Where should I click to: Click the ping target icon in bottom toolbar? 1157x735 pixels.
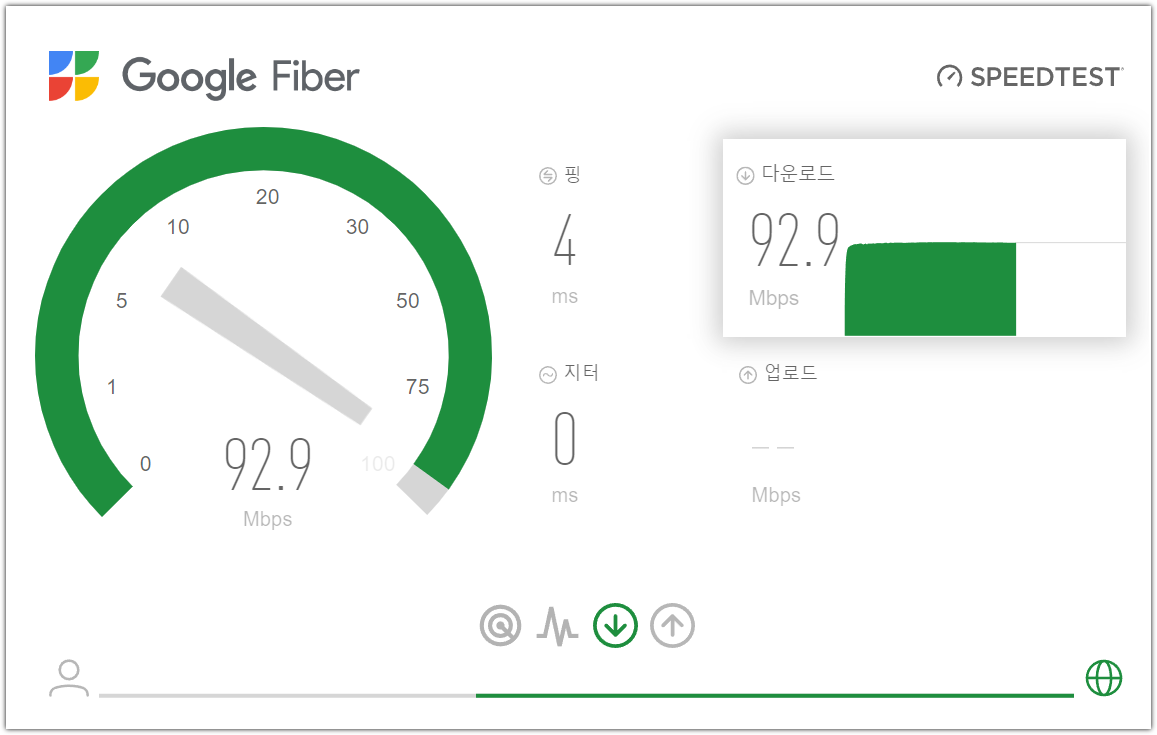501,625
